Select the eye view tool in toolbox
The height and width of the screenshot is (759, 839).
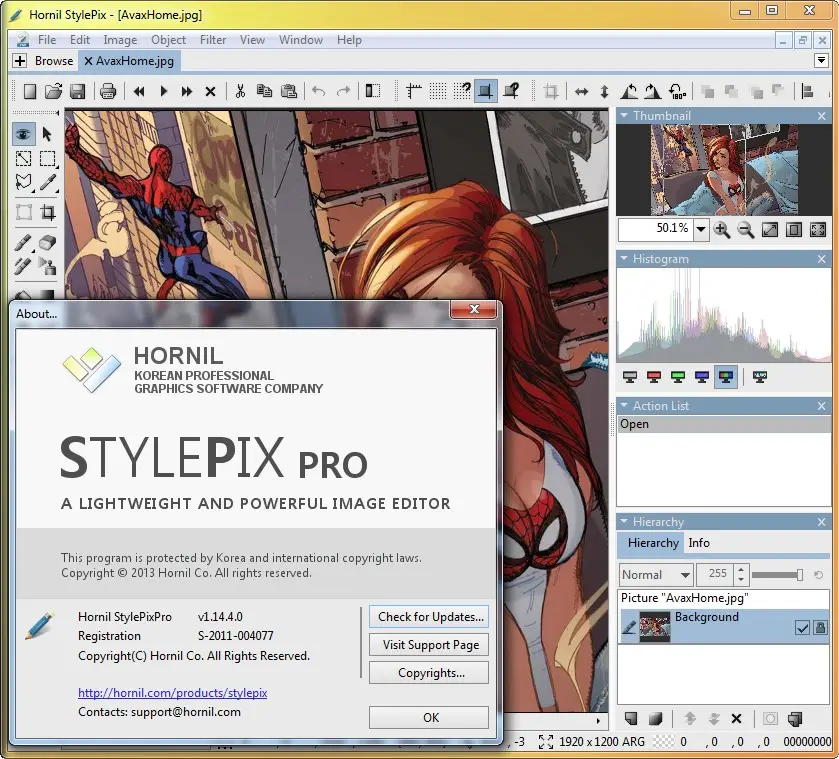(x=24, y=134)
